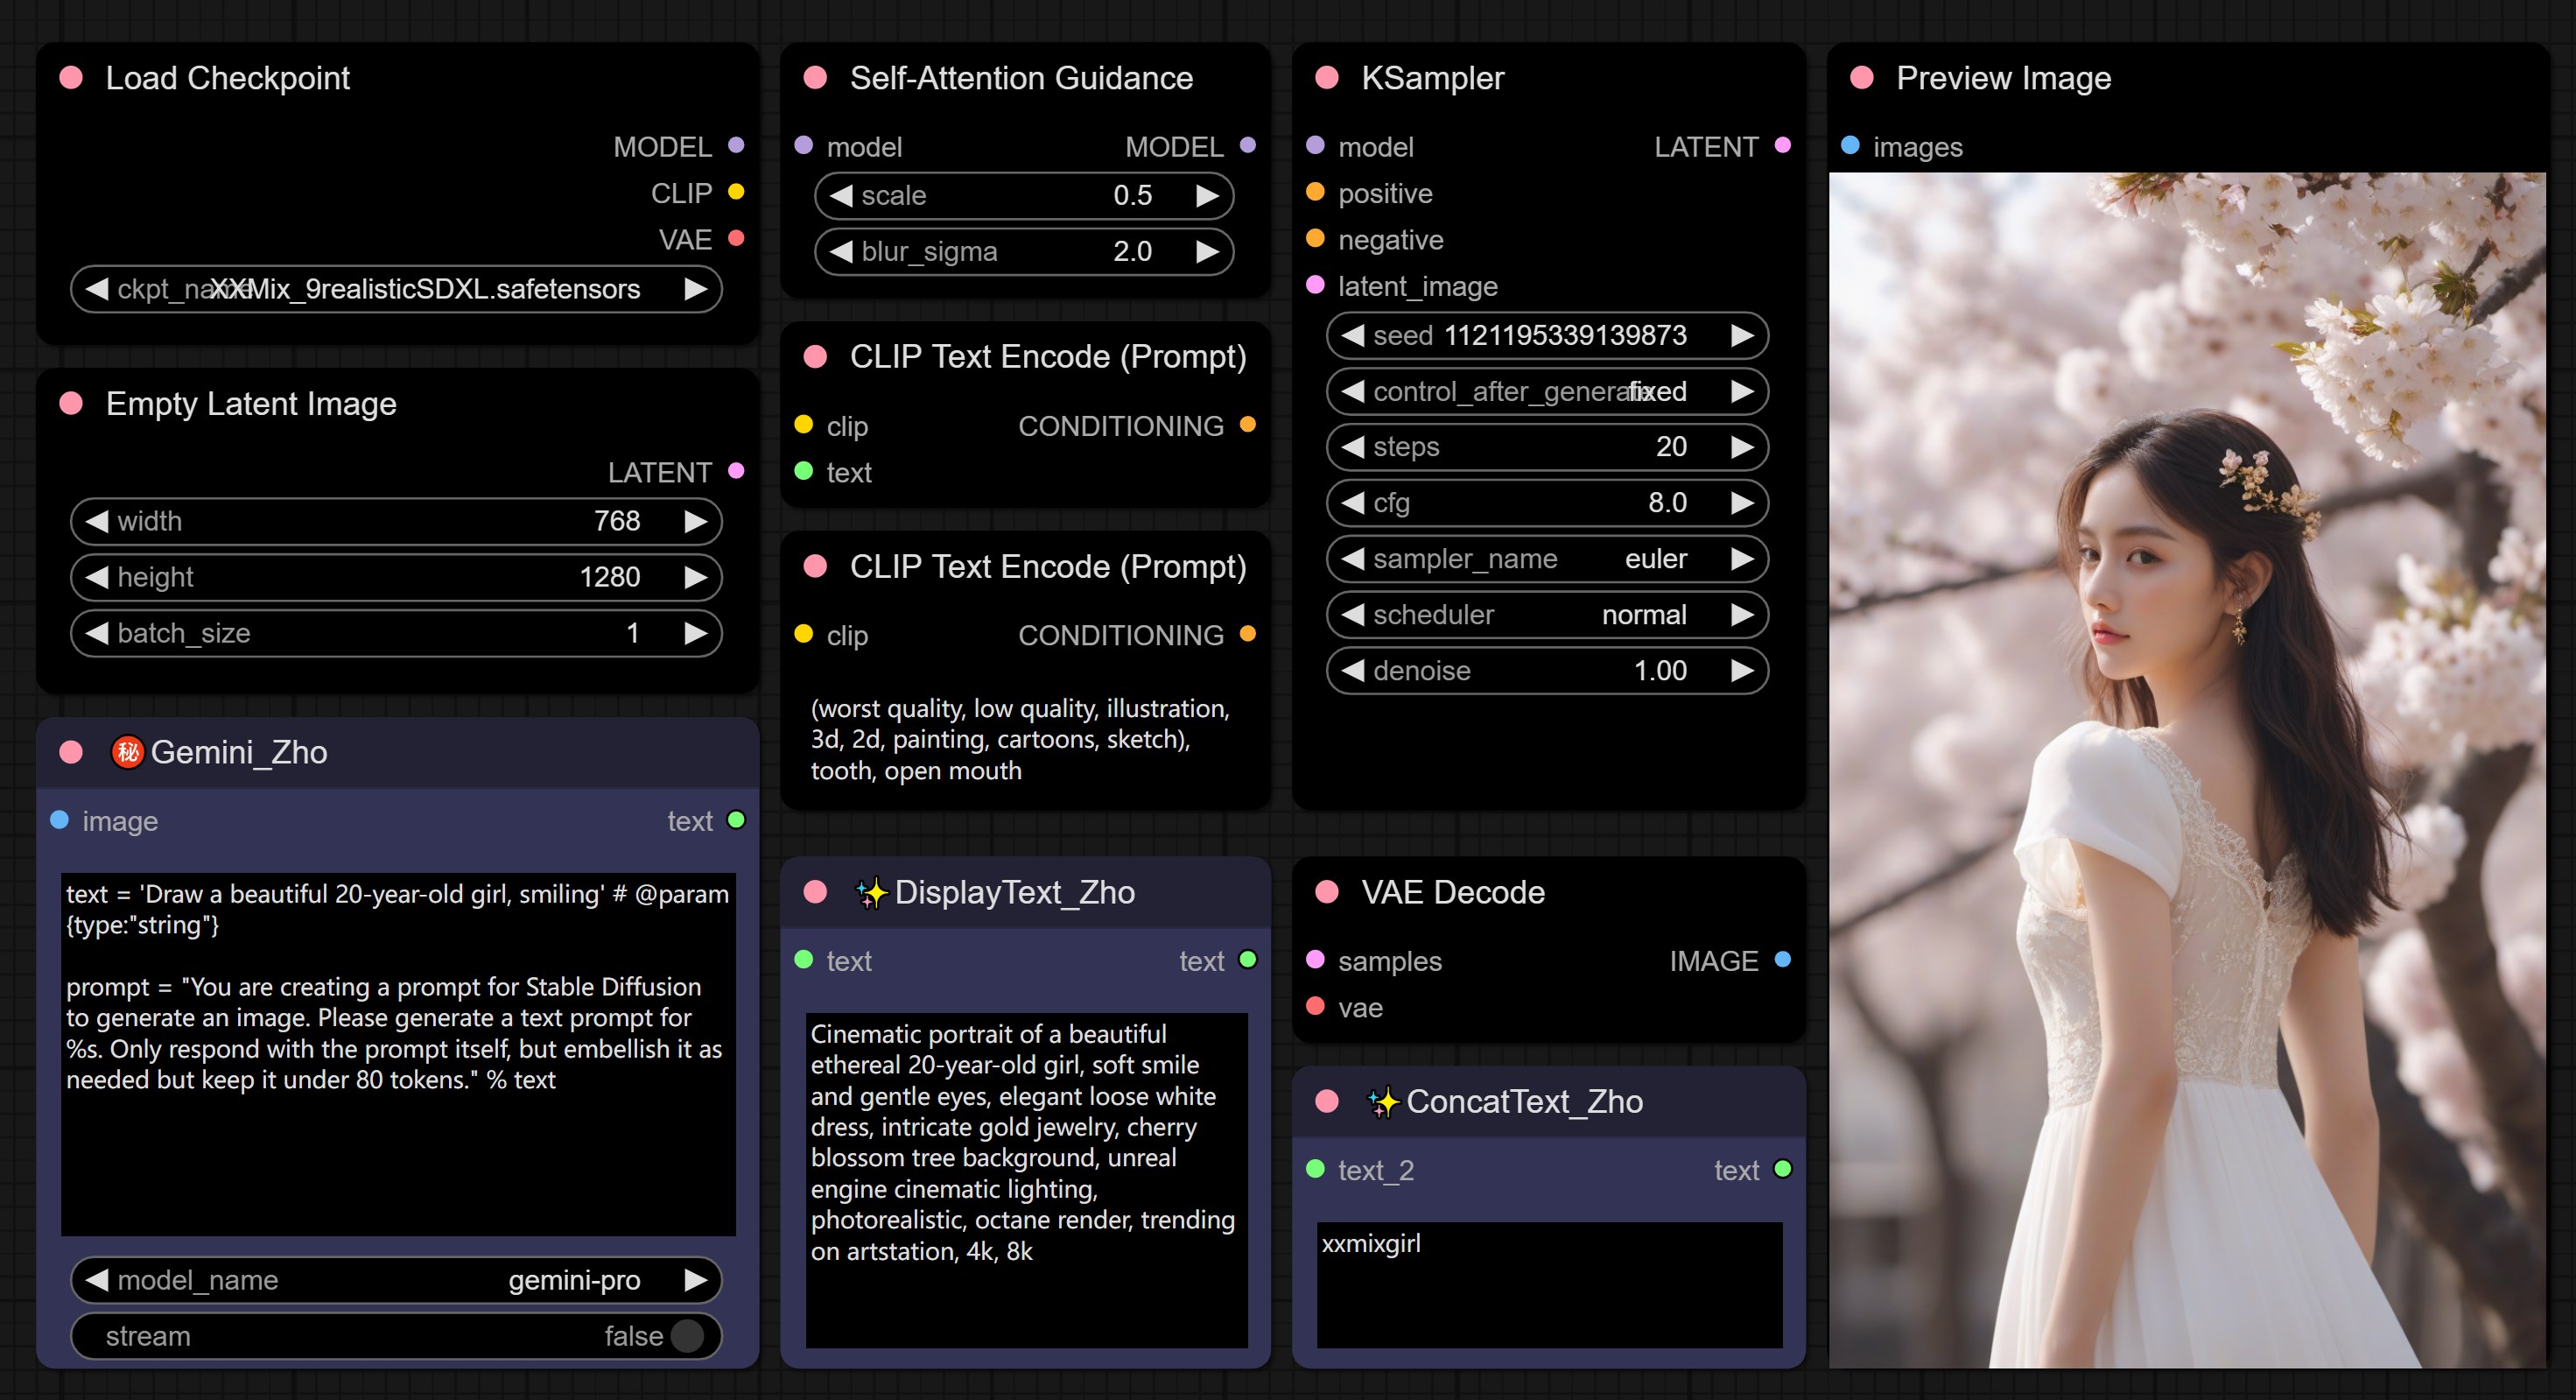This screenshot has height=1400, width=2576.
Task: Click the KSampler node collapse dot
Action: [x=1327, y=78]
